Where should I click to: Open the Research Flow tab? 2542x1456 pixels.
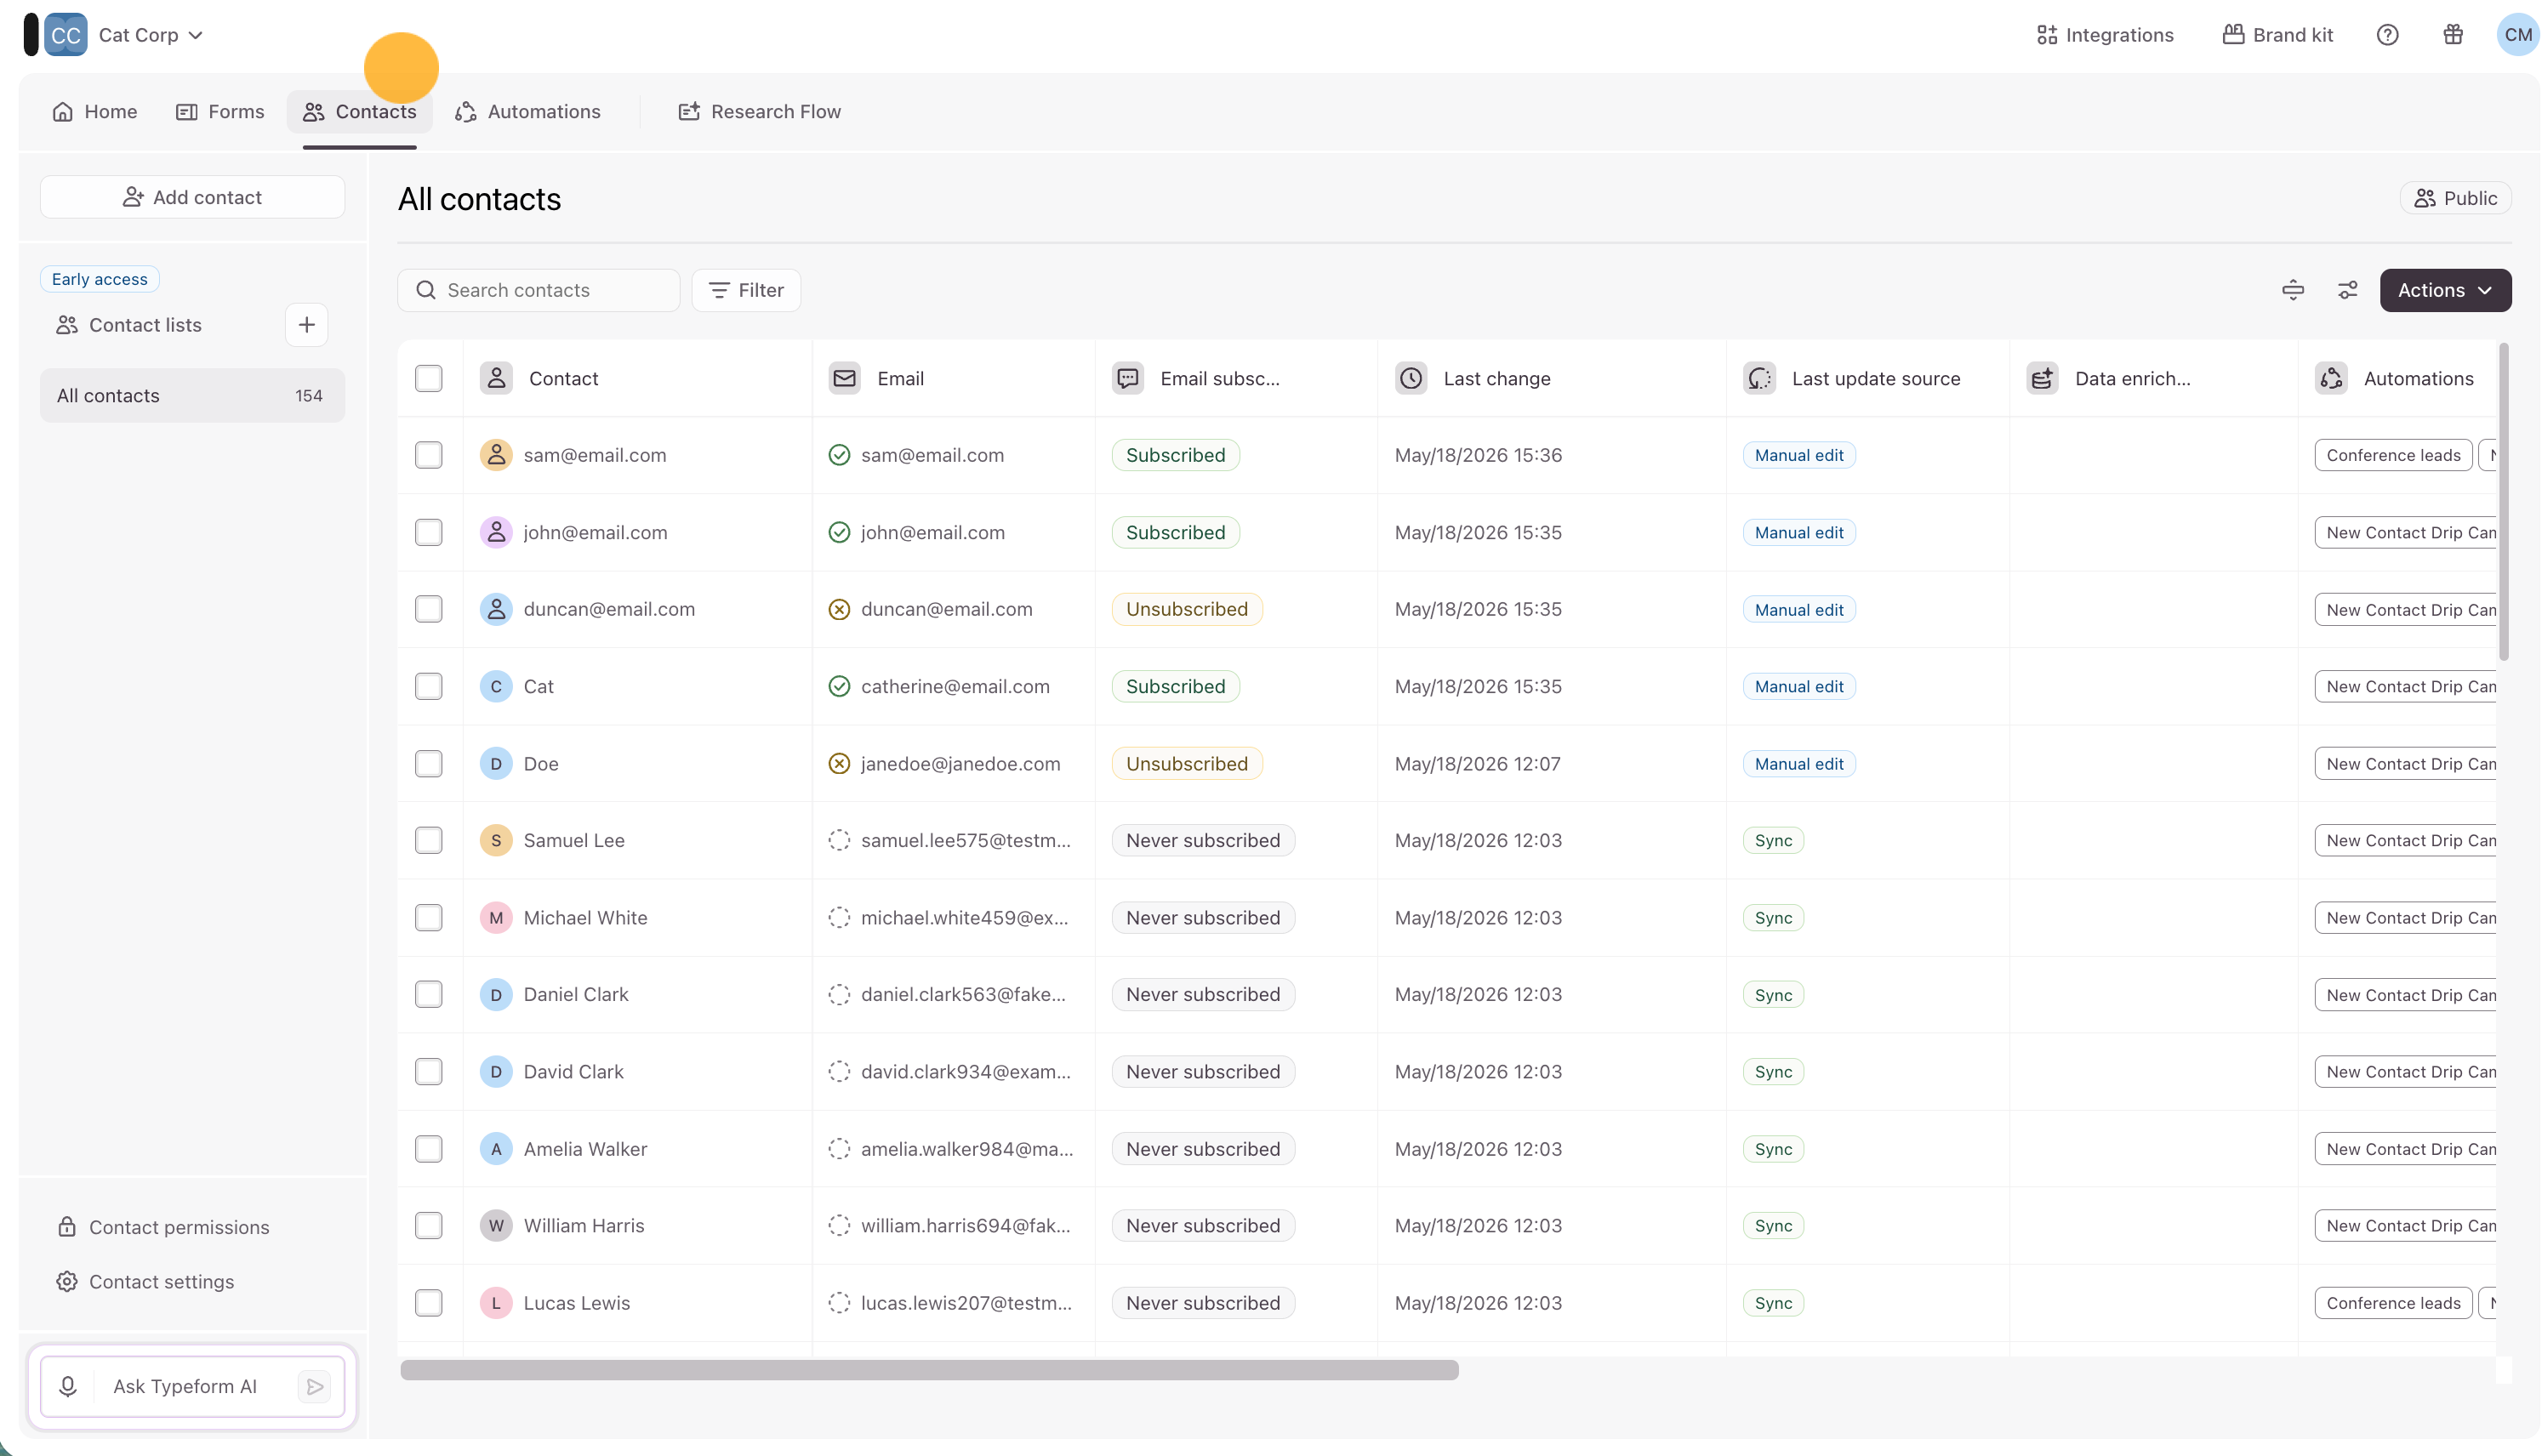click(760, 112)
